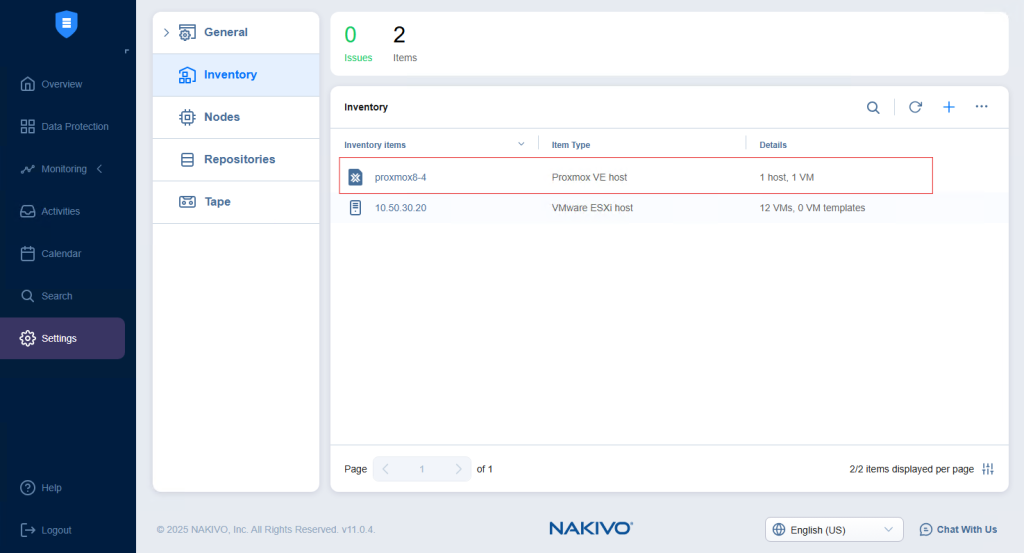Add a new inventory item
The width and height of the screenshot is (1024, 553).
click(x=949, y=107)
